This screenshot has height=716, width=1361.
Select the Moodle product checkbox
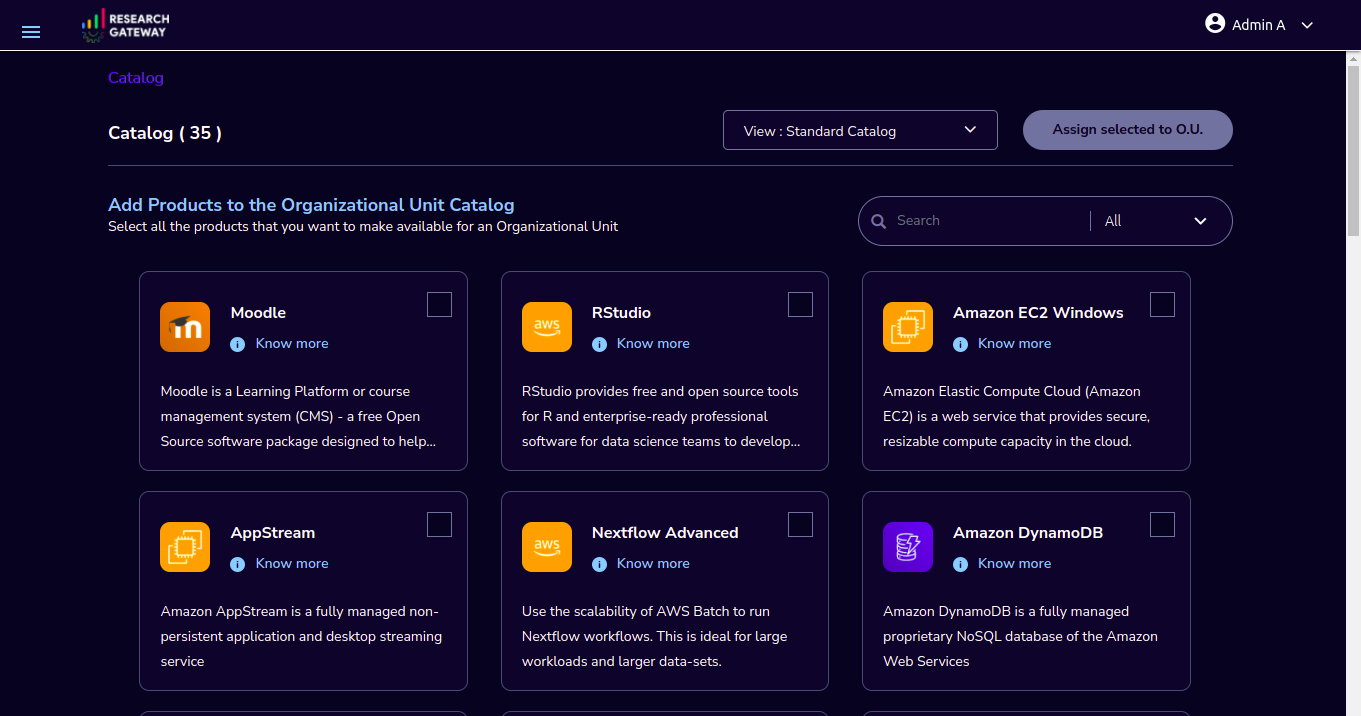click(x=439, y=304)
